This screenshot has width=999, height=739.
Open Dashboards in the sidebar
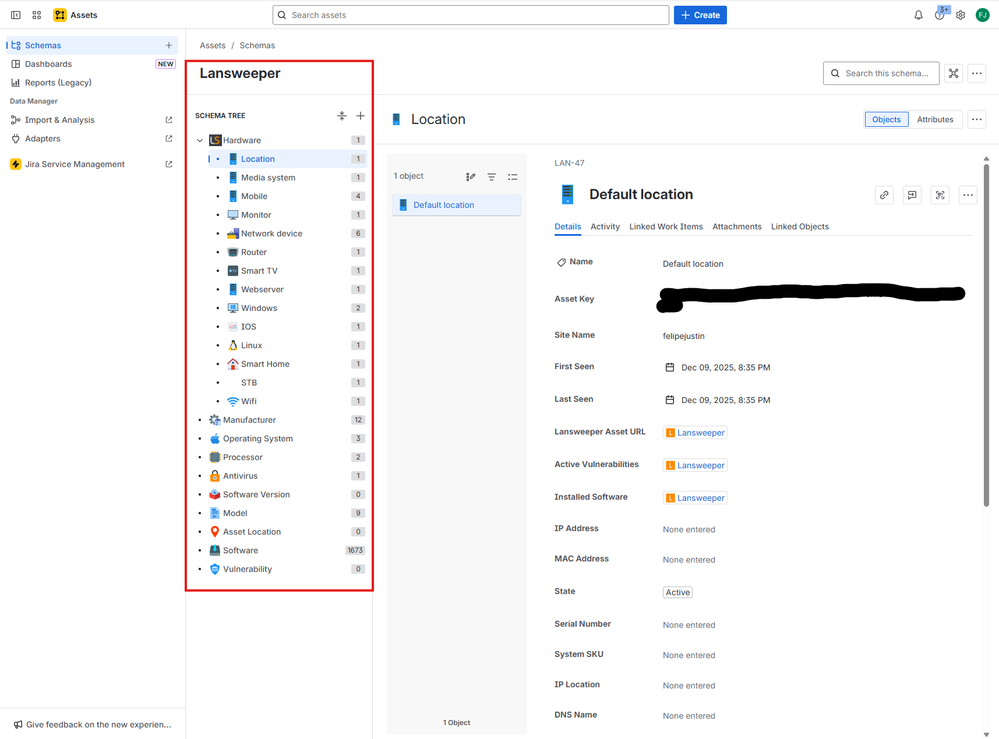(93, 64)
